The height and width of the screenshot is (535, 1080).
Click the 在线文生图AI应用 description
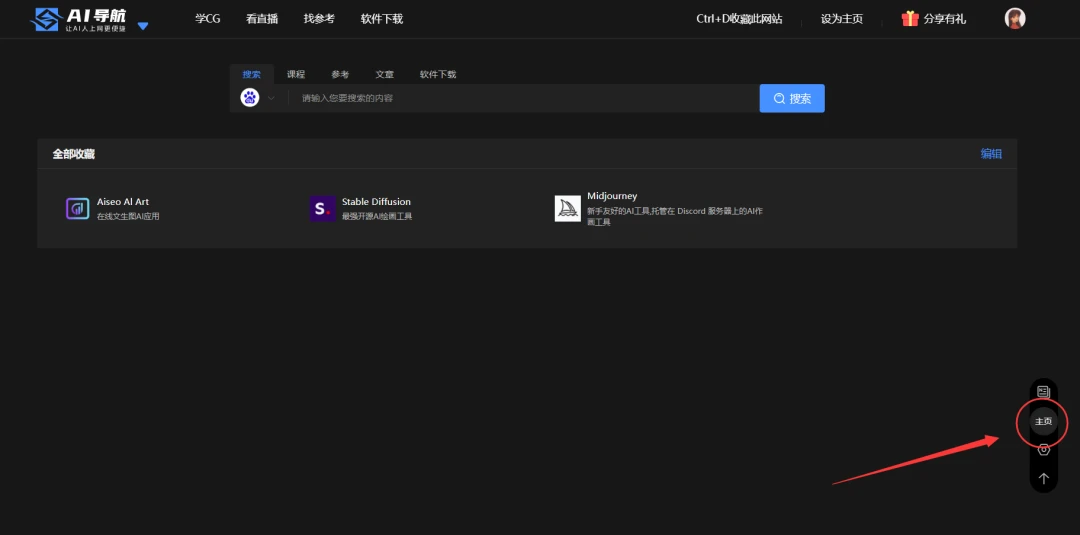128,216
